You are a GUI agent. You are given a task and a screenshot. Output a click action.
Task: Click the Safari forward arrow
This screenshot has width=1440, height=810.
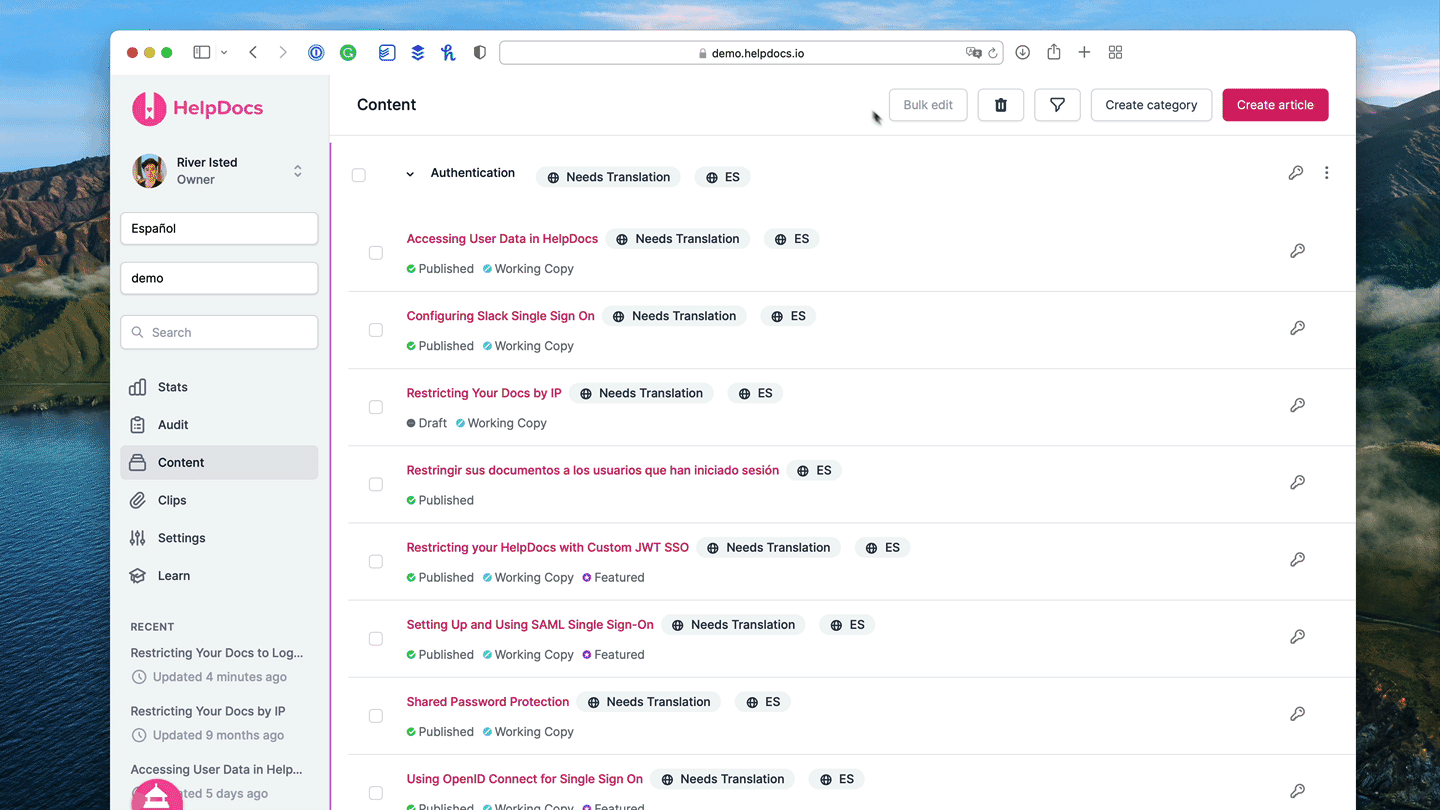[x=283, y=52]
